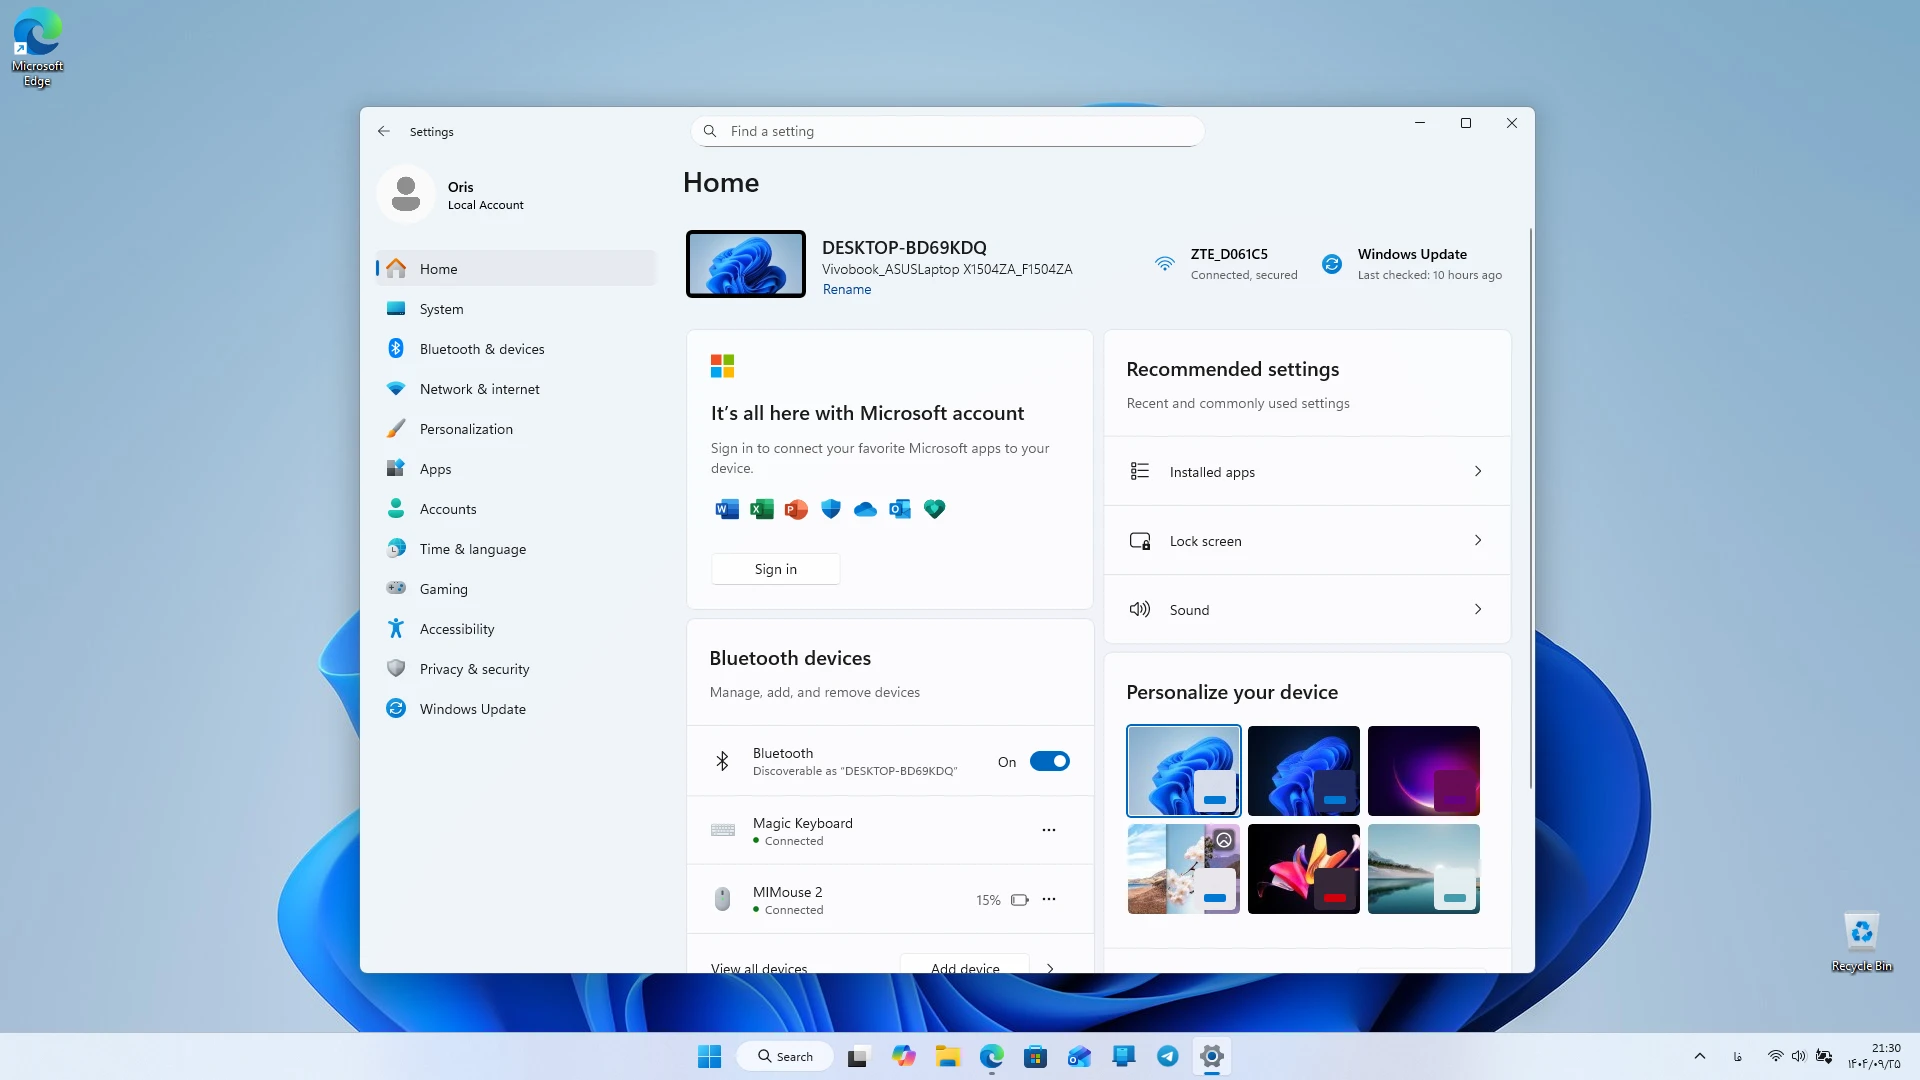This screenshot has height=1080, width=1920.
Task: Open Telegram from the taskbar
Action: tap(1167, 1056)
